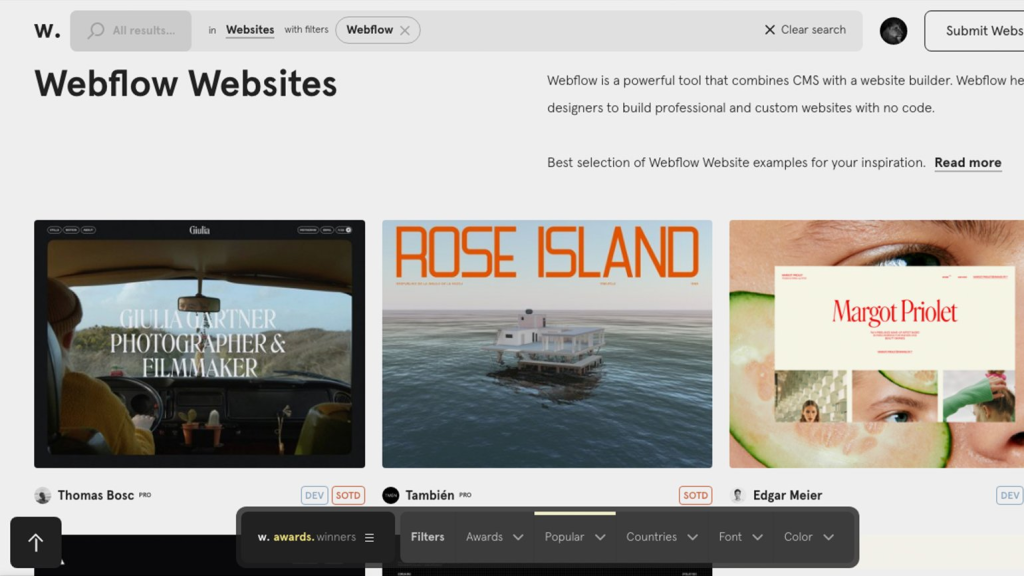
Task: Select the Websites search category
Action: click(250, 30)
